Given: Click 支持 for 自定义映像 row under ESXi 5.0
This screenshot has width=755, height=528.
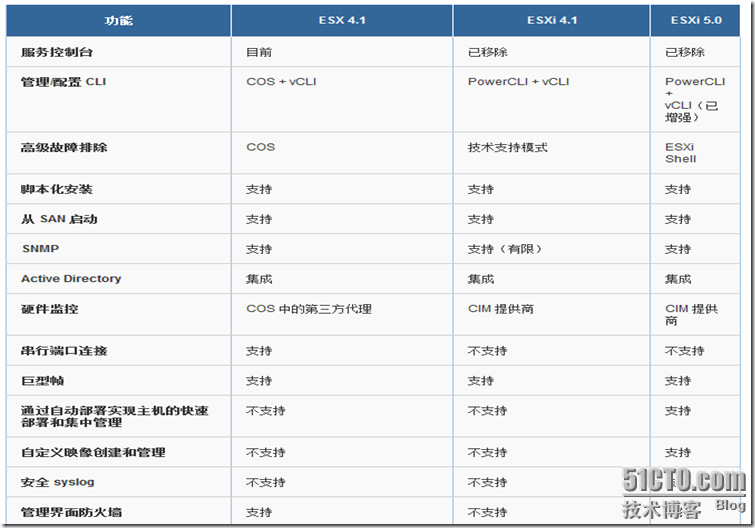Looking at the screenshot, I should point(678,452).
